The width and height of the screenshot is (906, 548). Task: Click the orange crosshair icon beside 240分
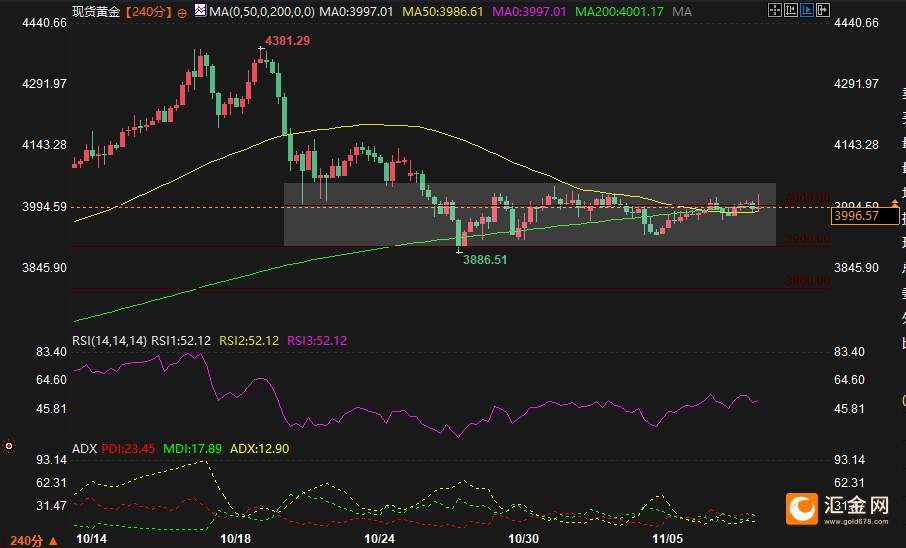click(181, 12)
